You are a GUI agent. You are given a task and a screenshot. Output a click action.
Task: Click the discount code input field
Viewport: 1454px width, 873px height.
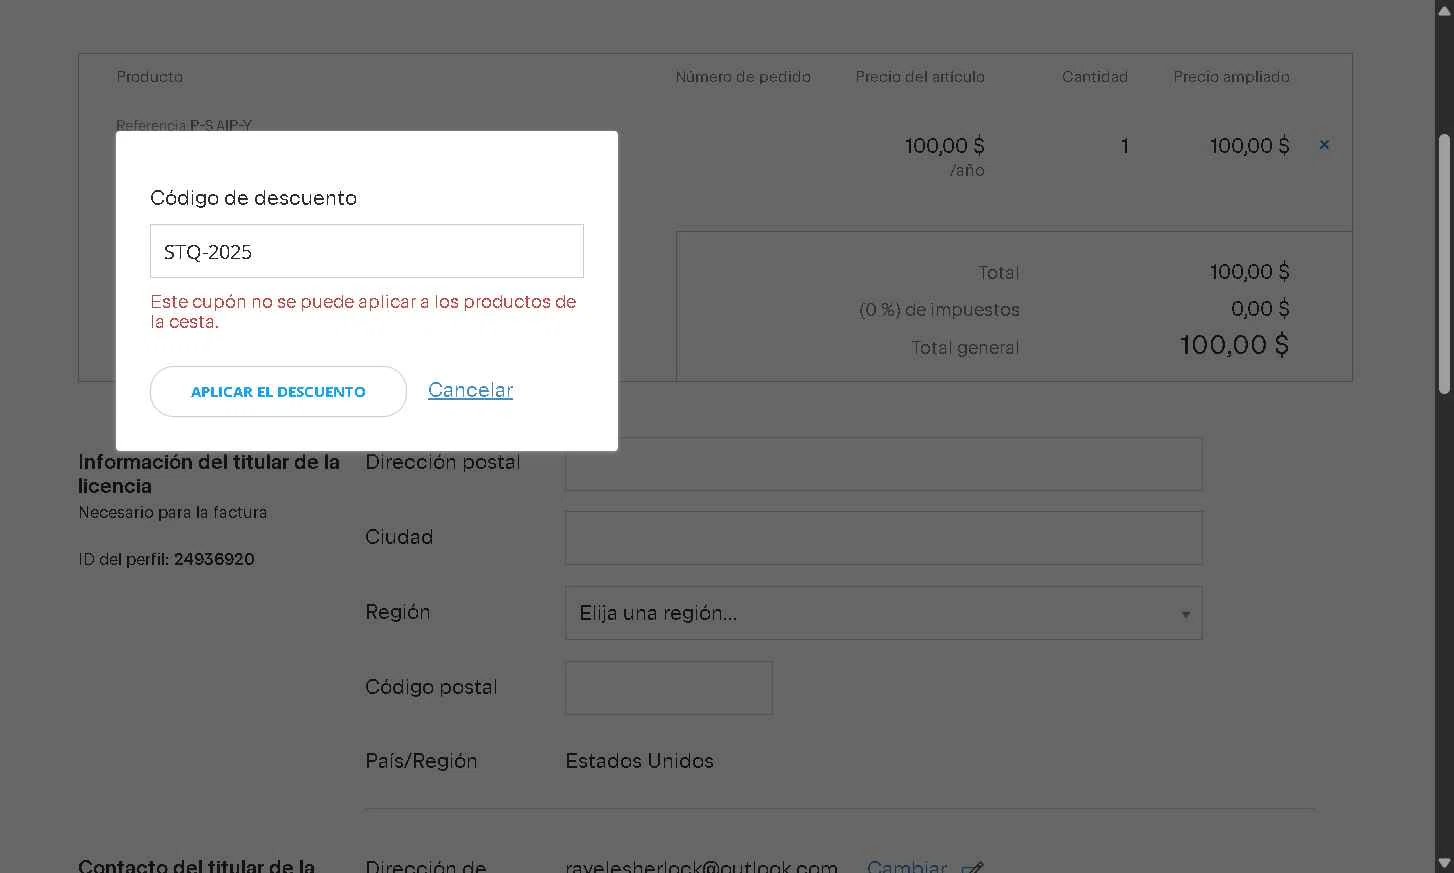coord(366,251)
